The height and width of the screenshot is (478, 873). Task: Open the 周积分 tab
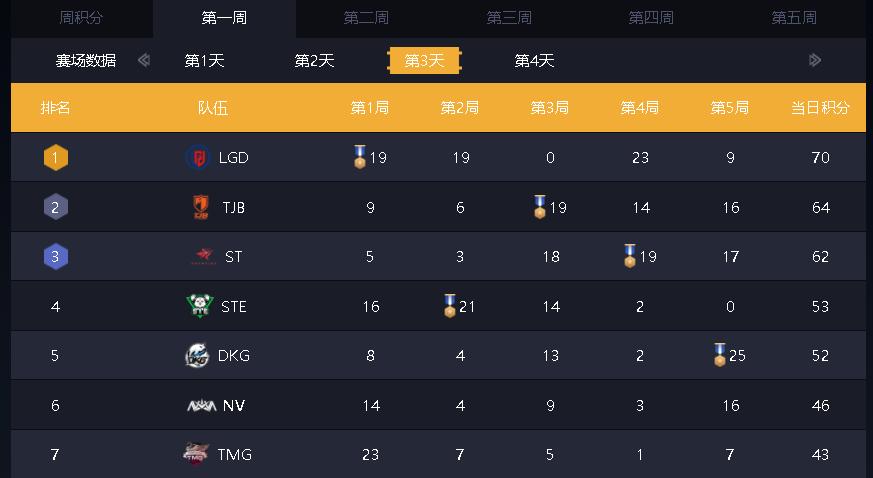point(81,18)
